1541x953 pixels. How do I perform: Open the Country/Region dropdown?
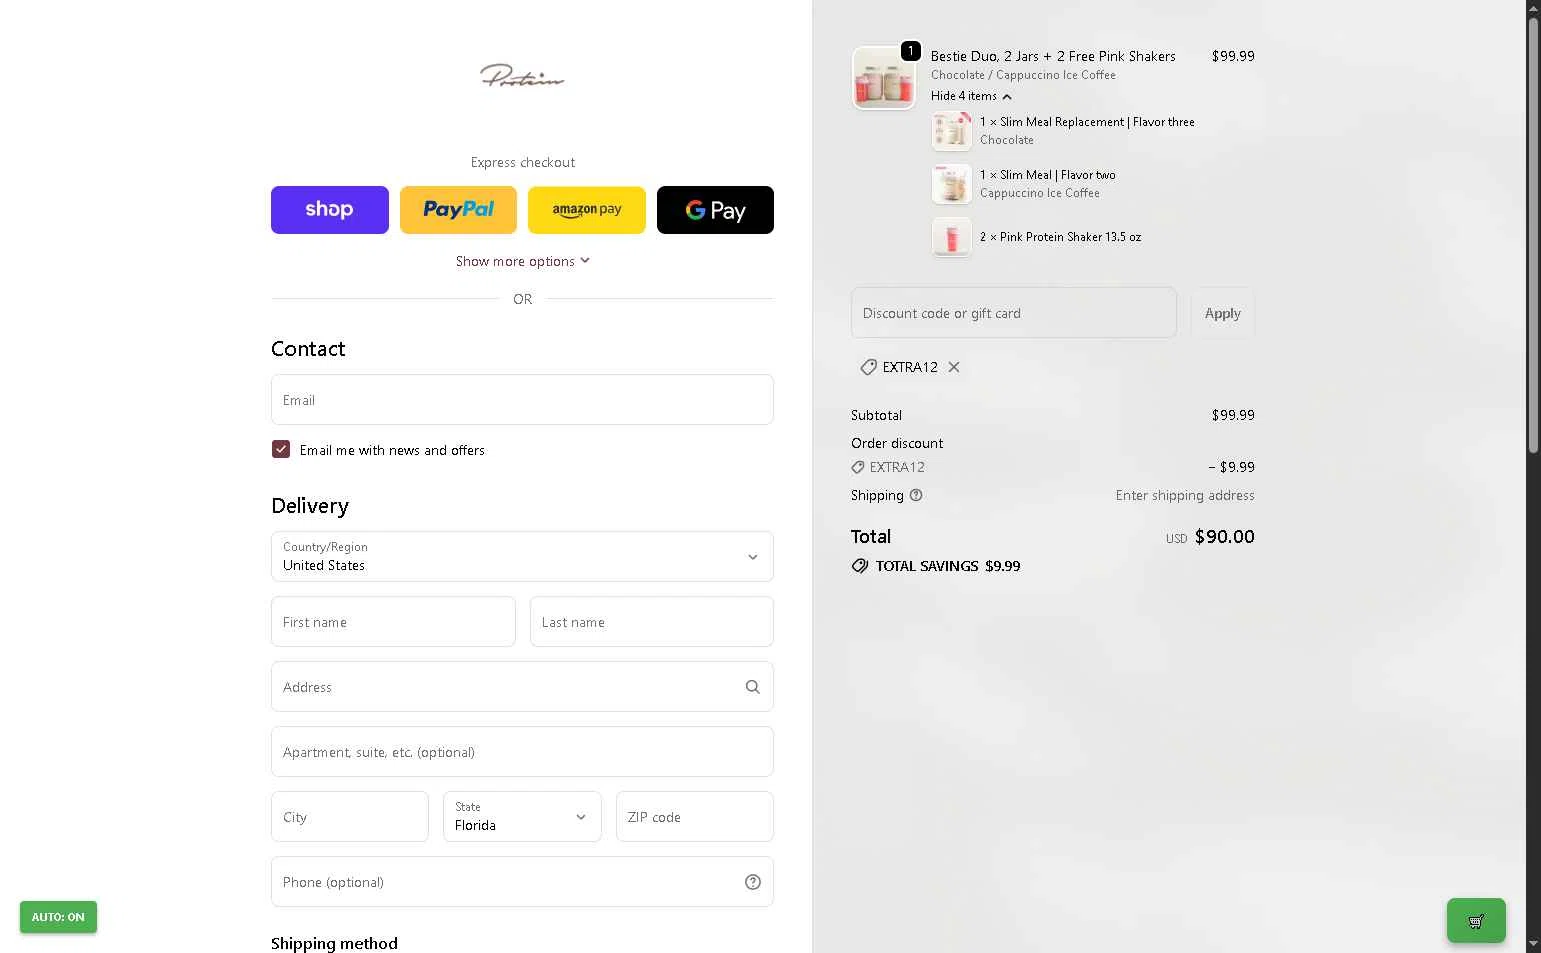(522, 557)
